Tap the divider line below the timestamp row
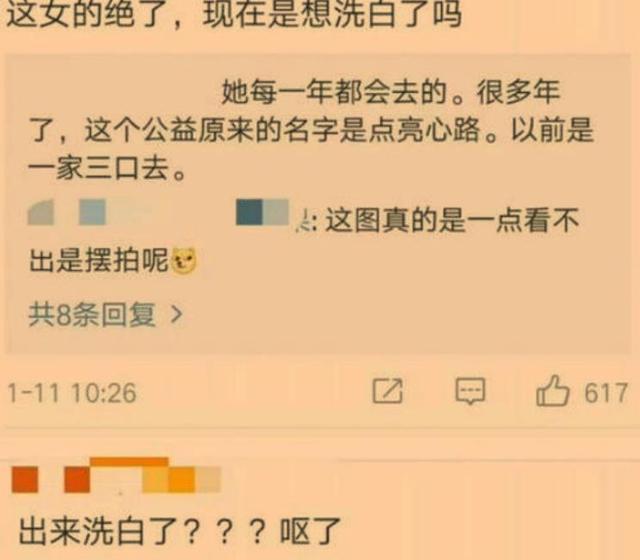640x560 pixels. point(320,427)
